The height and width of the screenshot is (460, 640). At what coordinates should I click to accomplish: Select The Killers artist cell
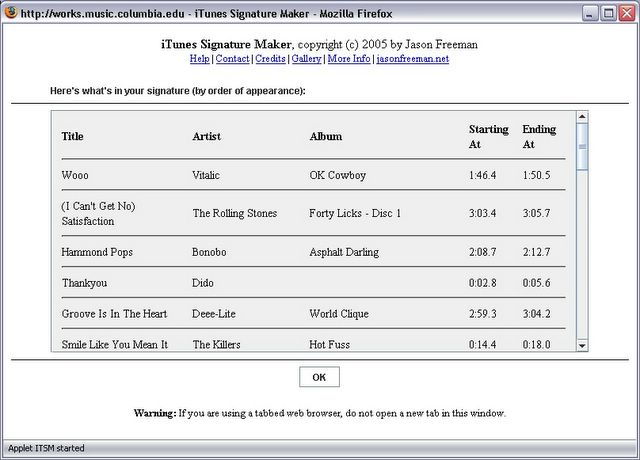coord(216,344)
